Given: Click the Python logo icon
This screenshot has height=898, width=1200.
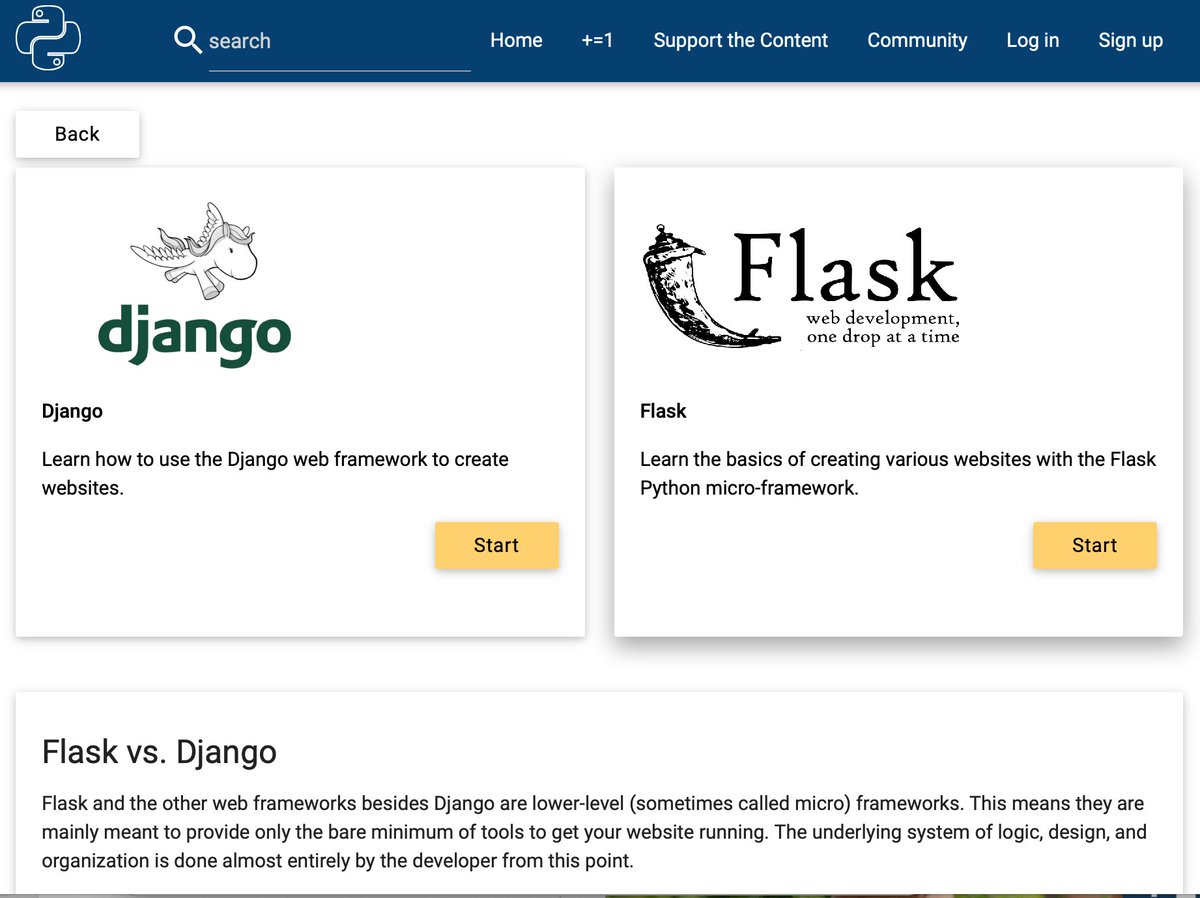Looking at the screenshot, I should (x=48, y=37).
